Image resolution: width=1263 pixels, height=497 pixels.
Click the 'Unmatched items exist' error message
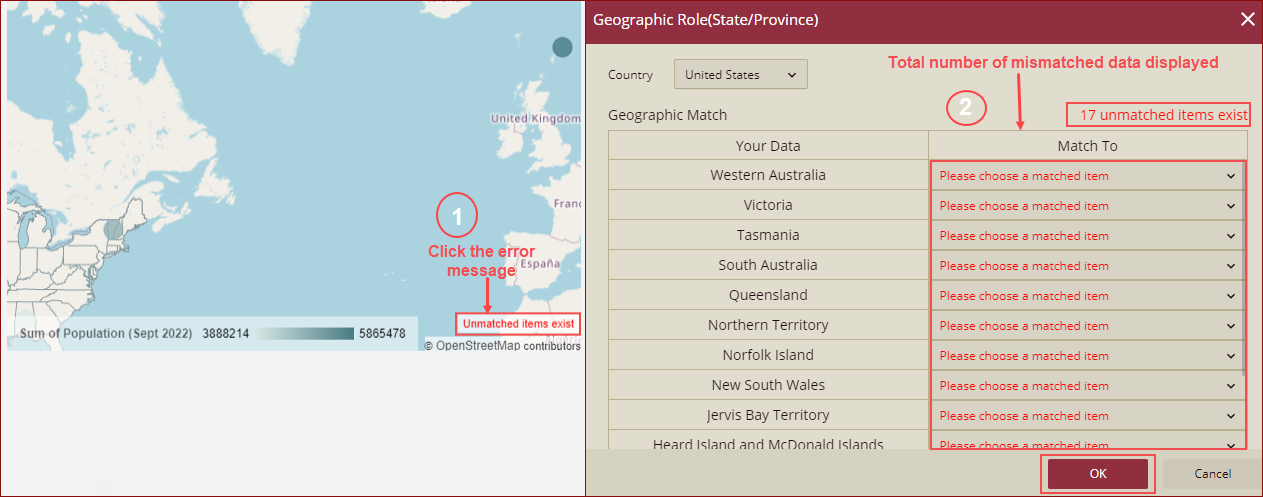(x=518, y=324)
